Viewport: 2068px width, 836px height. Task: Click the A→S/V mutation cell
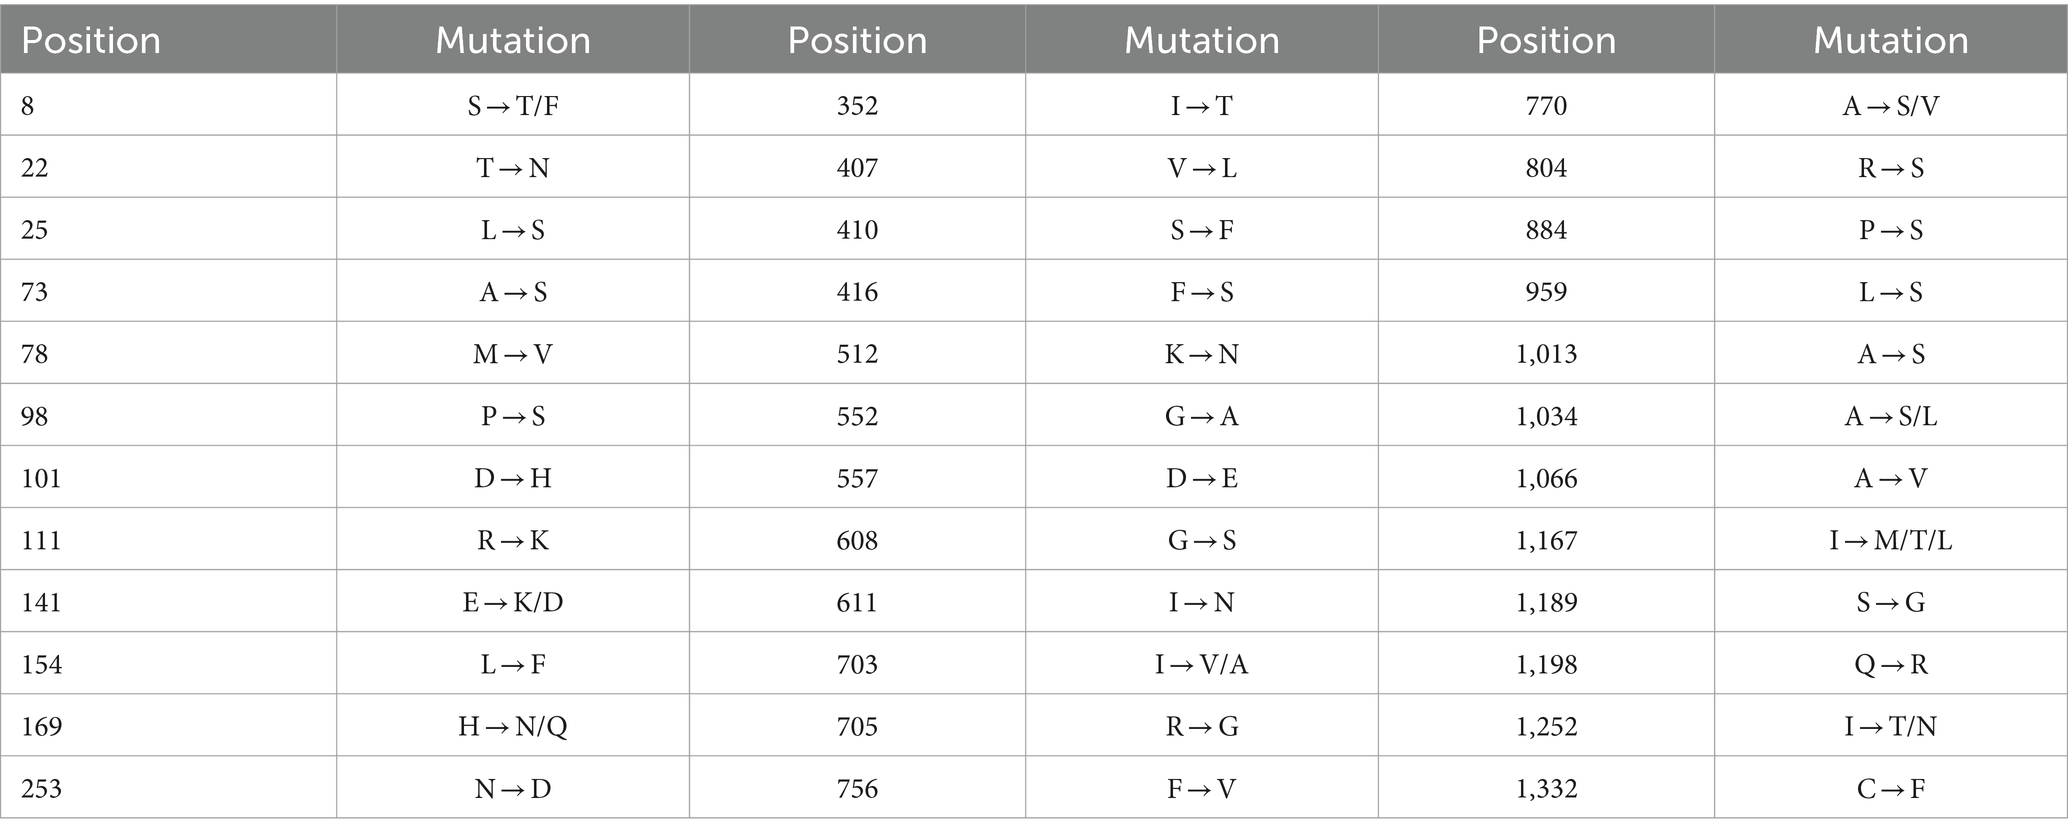[1890, 105]
